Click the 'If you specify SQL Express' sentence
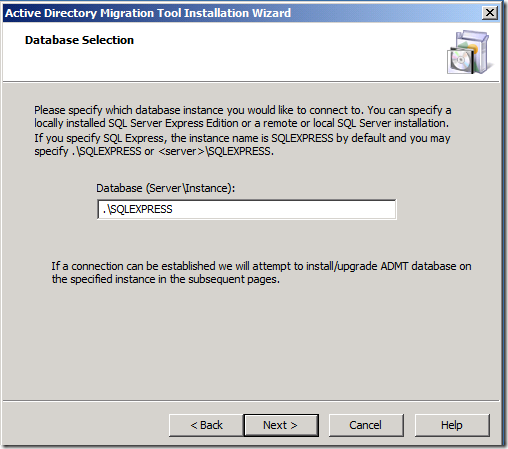 coord(242,145)
